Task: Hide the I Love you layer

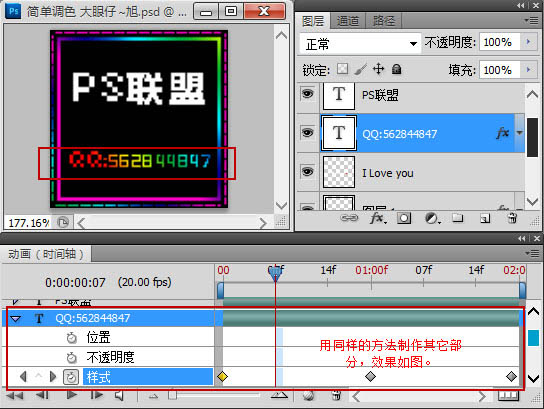Action: [x=307, y=171]
